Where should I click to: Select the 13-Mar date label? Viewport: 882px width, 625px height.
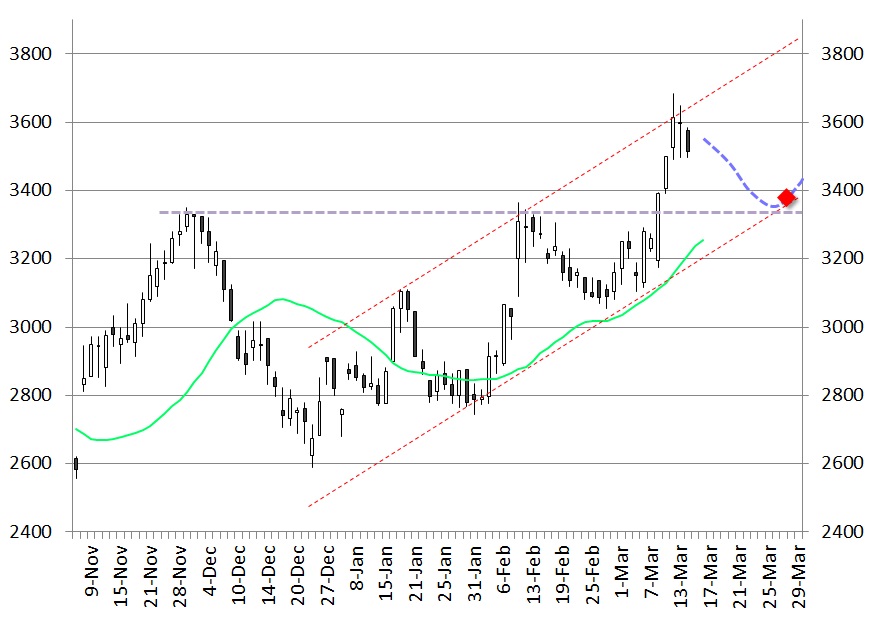[x=682, y=576]
